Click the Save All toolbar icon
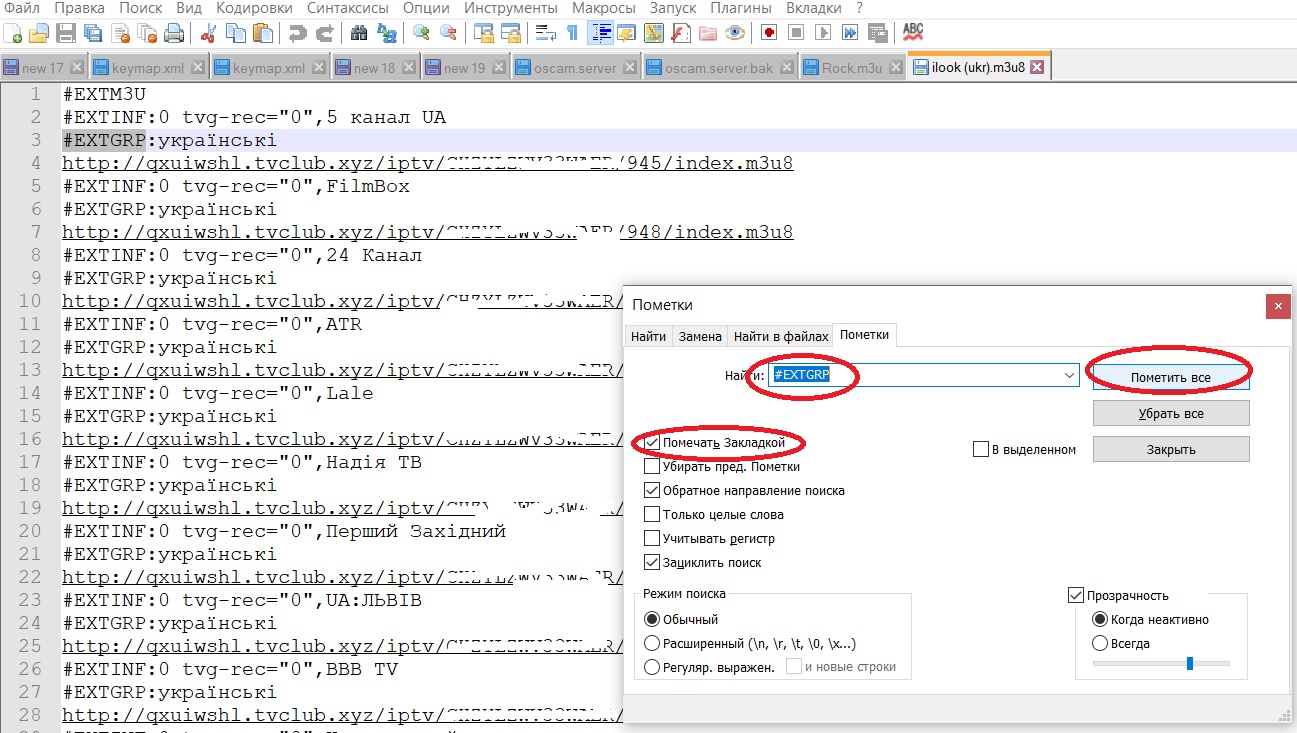The image size is (1297, 733). (93, 33)
